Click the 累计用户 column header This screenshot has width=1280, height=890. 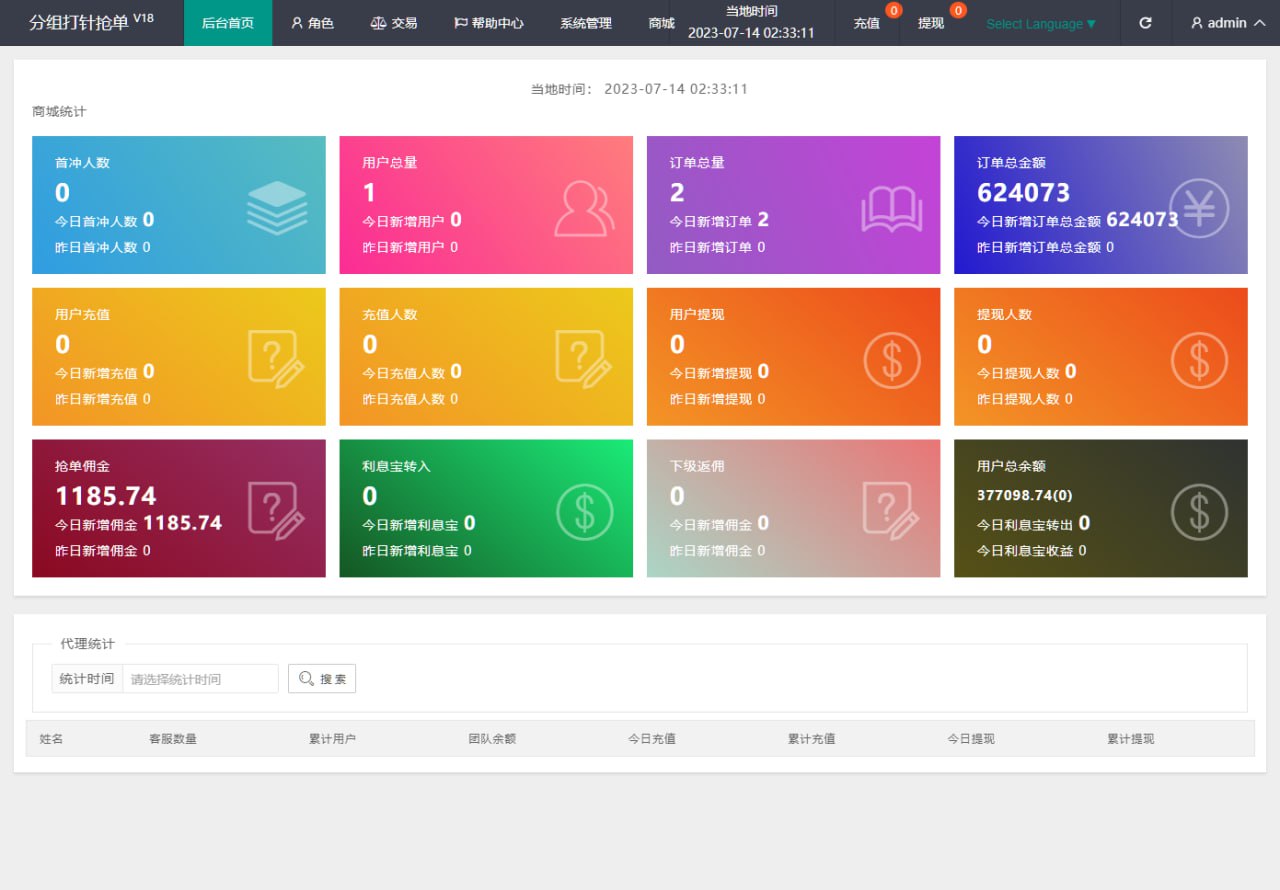(332, 739)
